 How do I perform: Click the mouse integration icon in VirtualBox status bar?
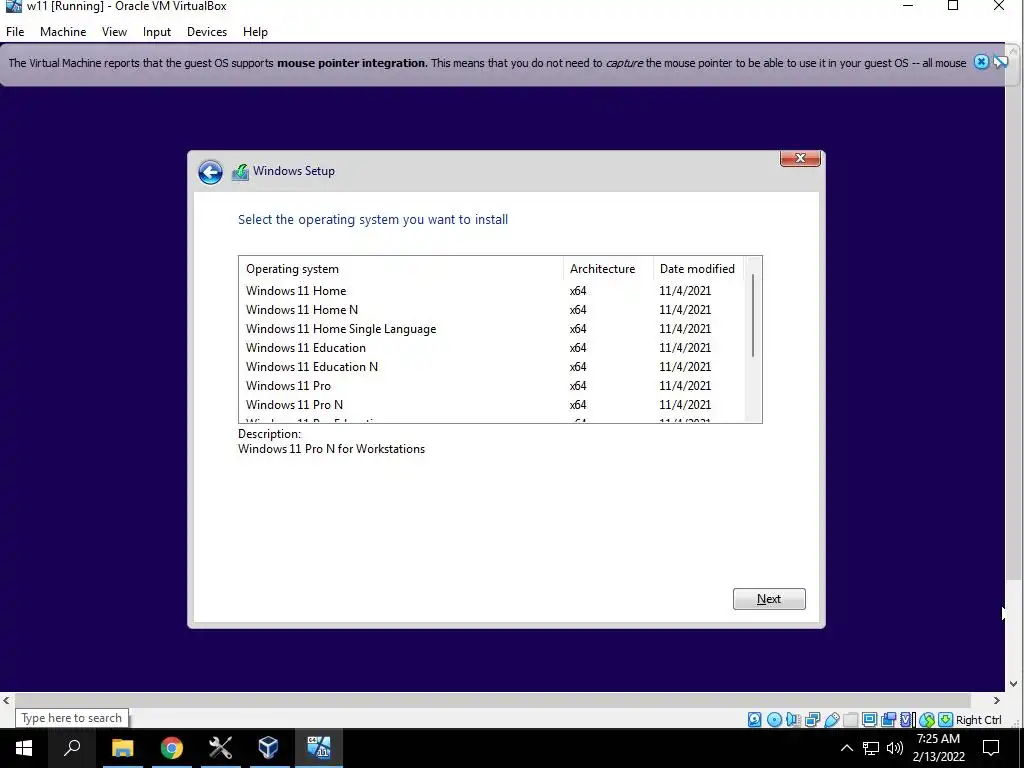[x=927, y=720]
